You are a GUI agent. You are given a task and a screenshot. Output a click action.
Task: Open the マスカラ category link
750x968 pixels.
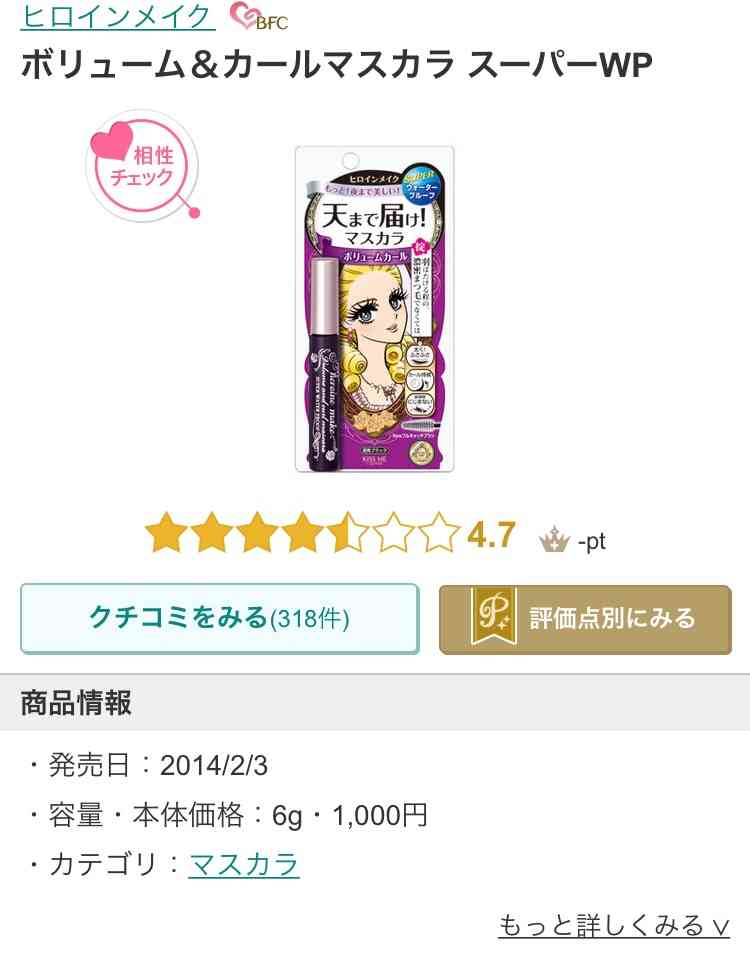[x=244, y=864]
